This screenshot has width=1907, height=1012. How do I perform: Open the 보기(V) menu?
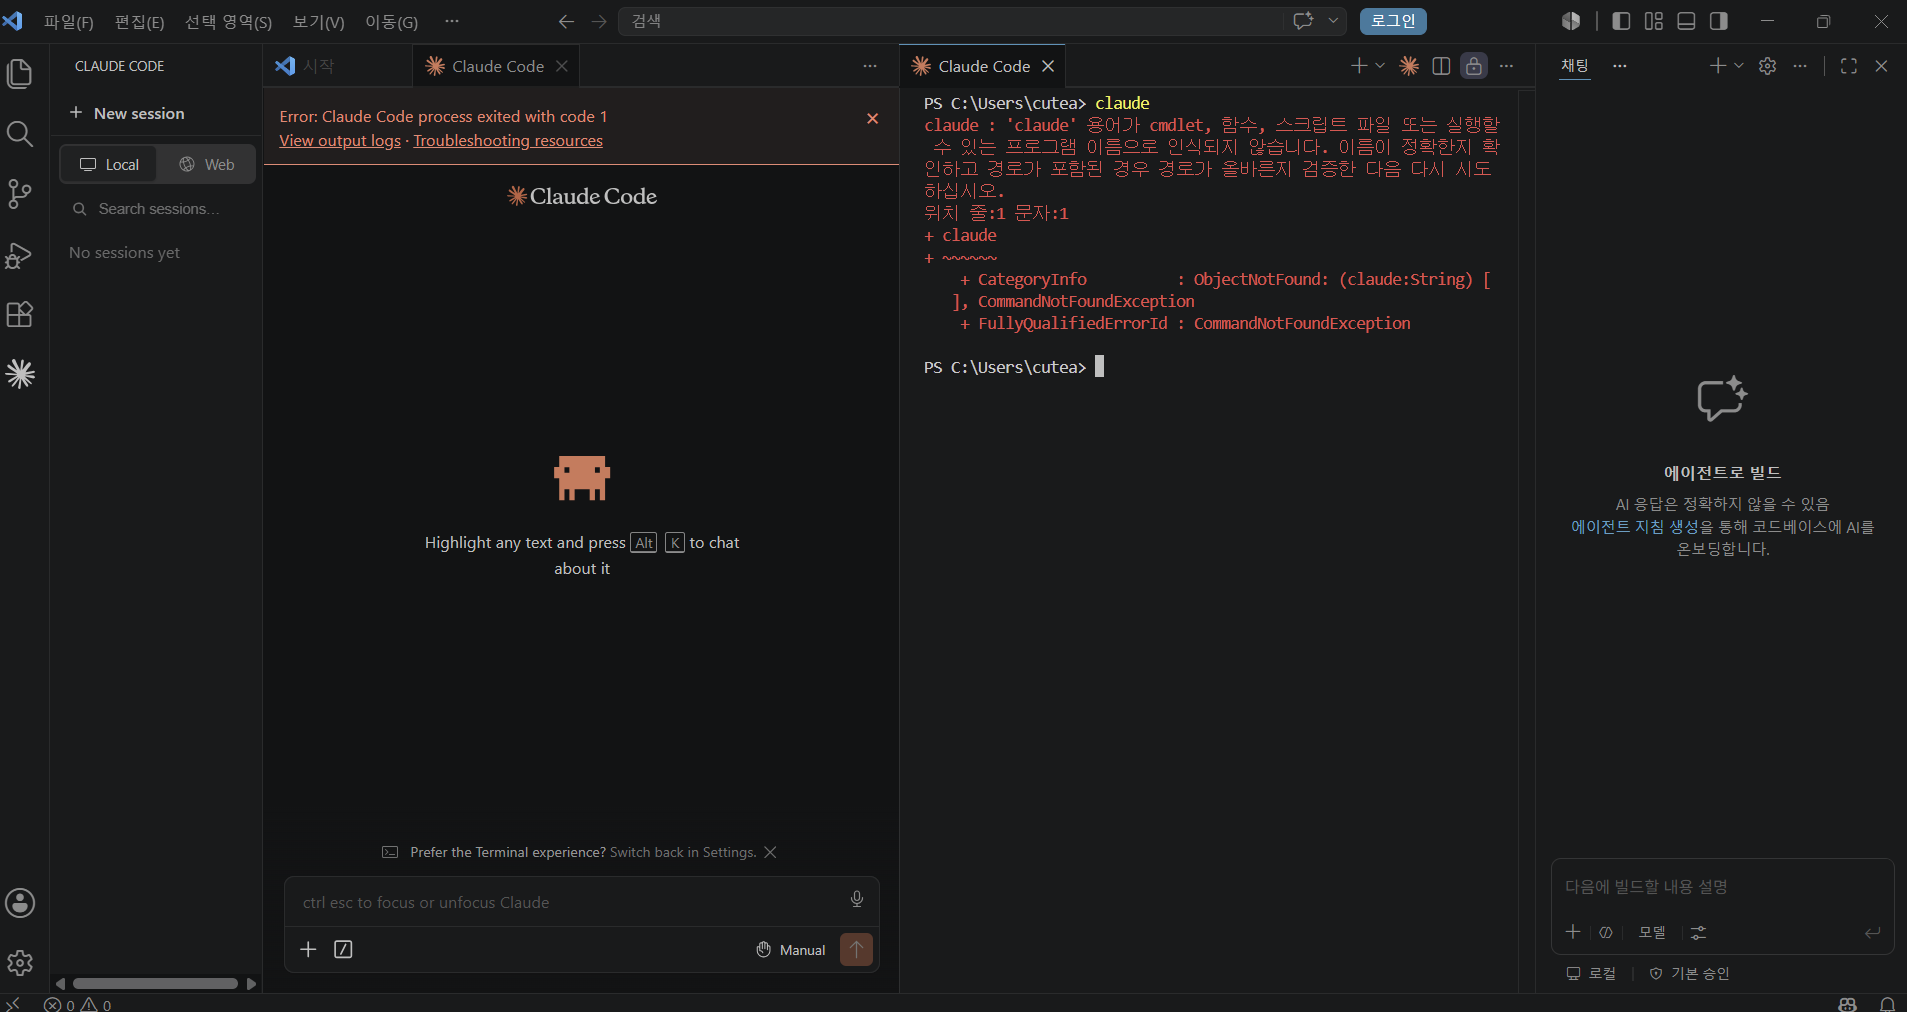318,21
